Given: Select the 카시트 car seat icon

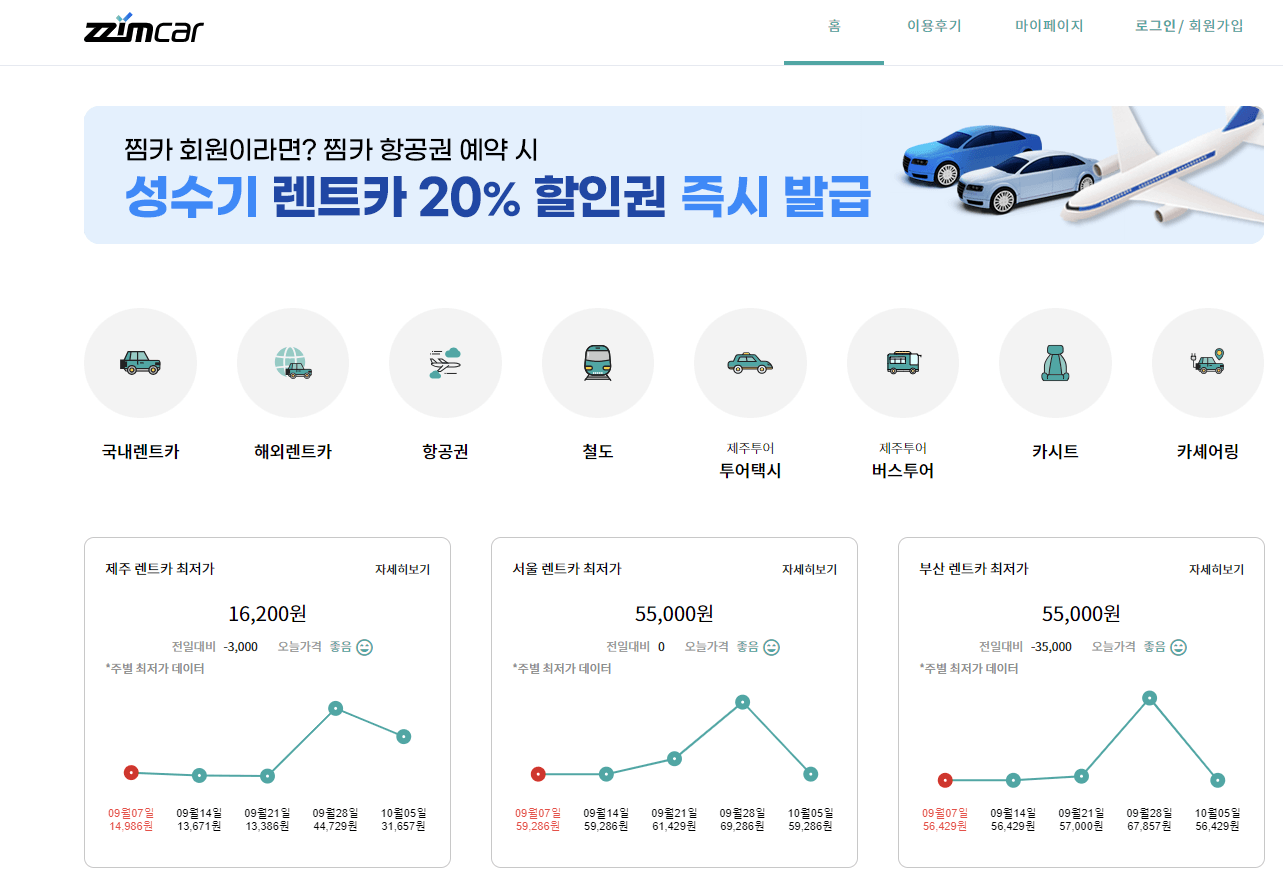Looking at the screenshot, I should [x=1055, y=362].
